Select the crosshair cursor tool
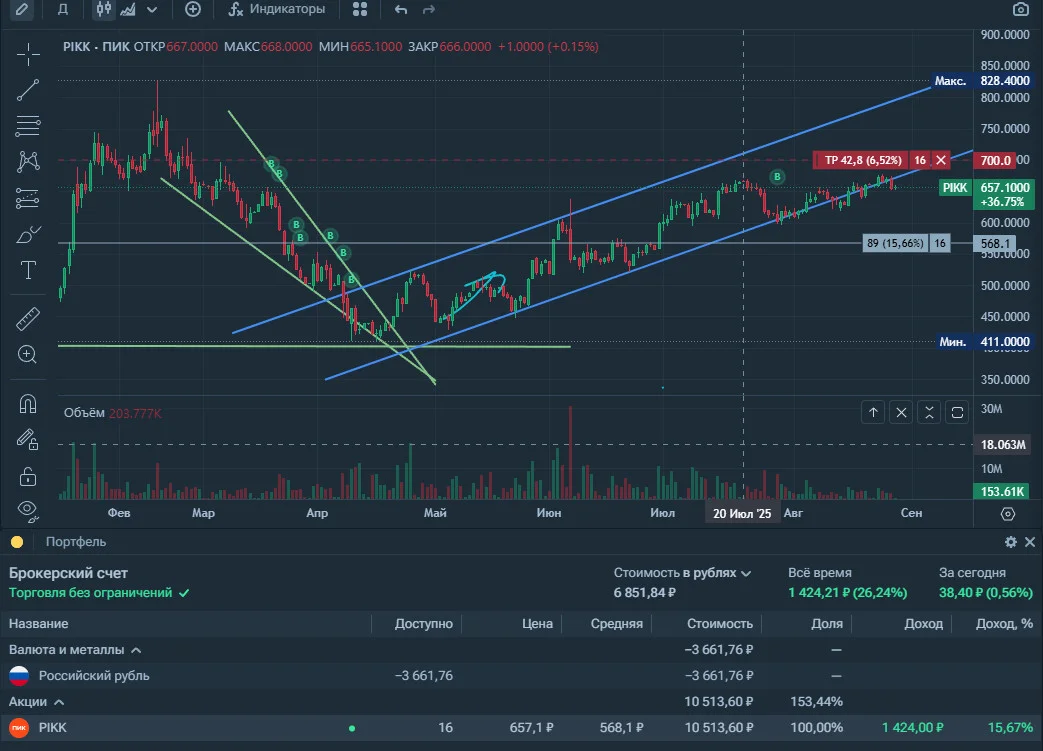 click(28, 55)
